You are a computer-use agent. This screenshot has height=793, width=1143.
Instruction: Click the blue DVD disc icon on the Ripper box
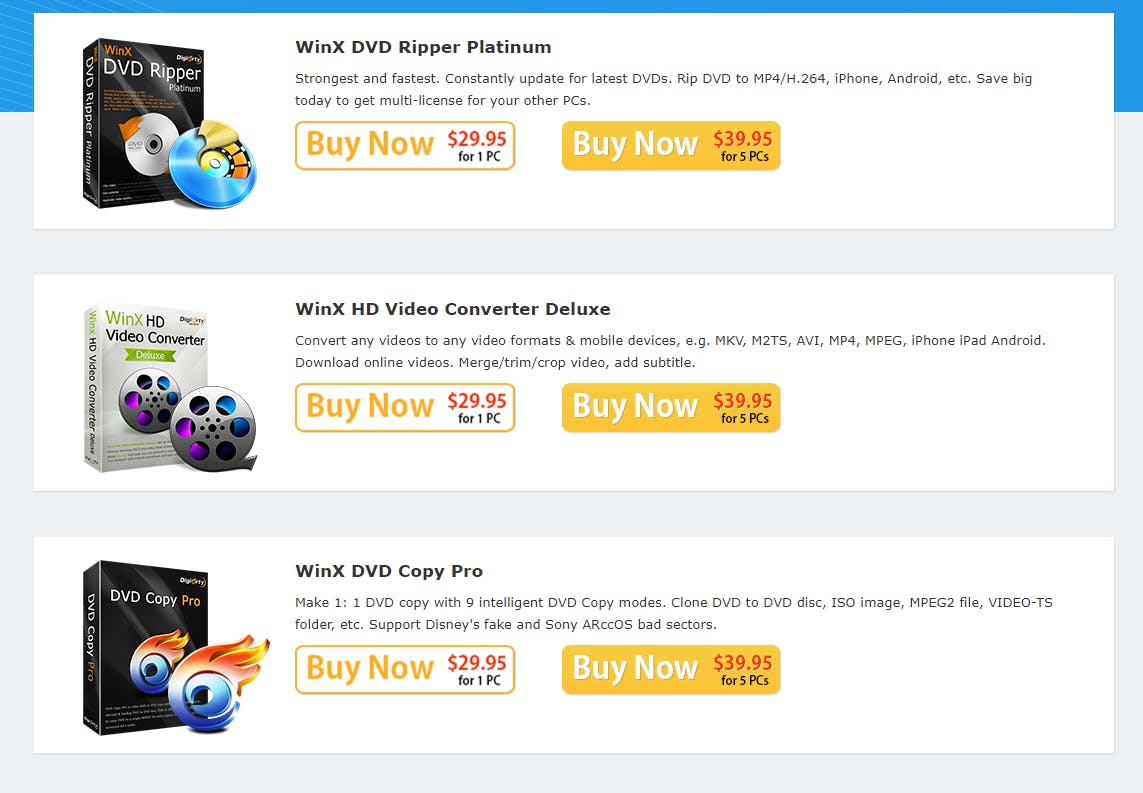point(213,168)
